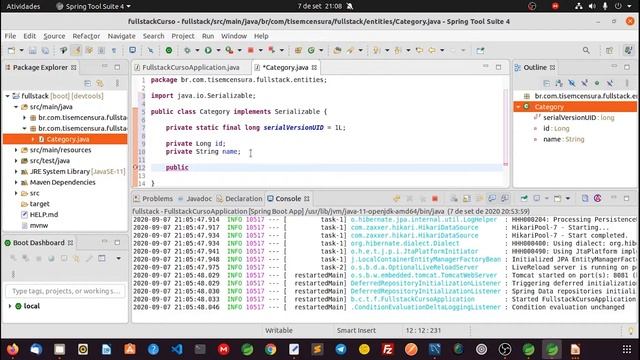
Task: Collapse the fullstack project tree
Action: 7,96
